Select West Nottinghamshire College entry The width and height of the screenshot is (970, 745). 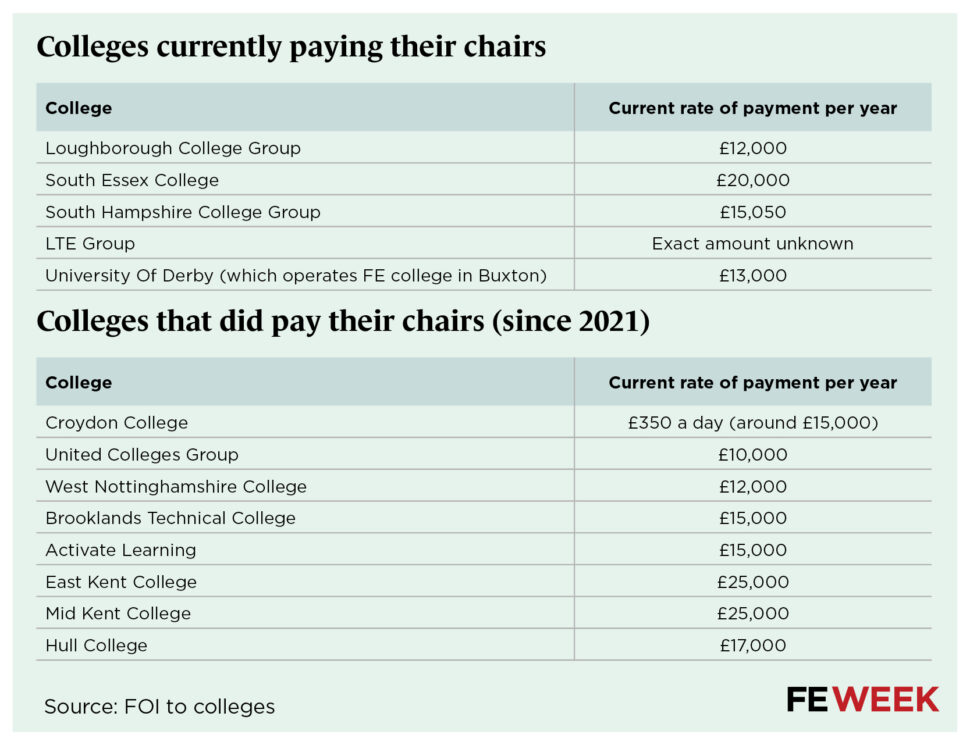click(x=176, y=487)
